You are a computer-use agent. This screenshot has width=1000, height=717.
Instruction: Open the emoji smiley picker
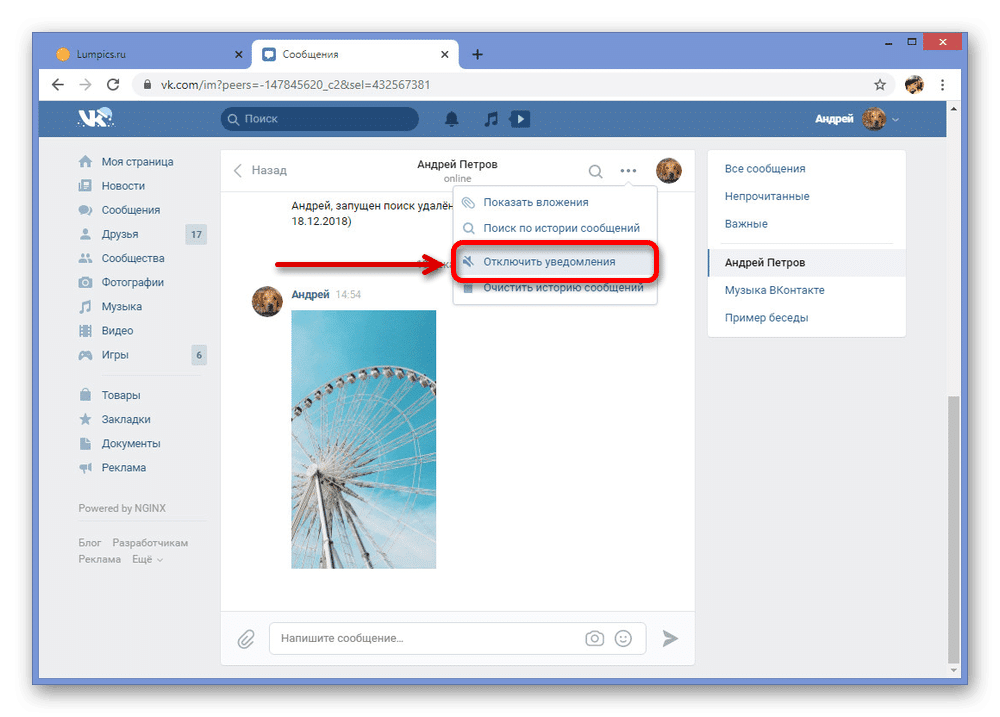[x=624, y=638]
